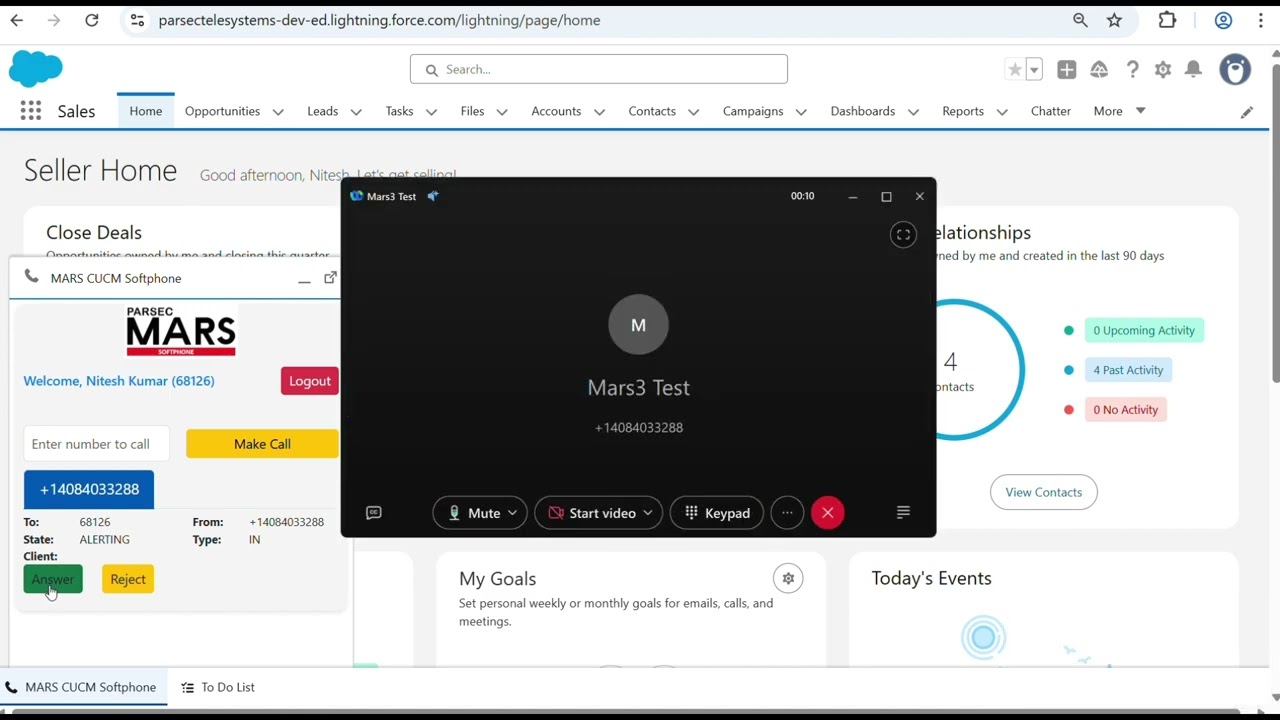Open the browser extensions puzzle icon
1280x720 pixels.
coord(1167,20)
